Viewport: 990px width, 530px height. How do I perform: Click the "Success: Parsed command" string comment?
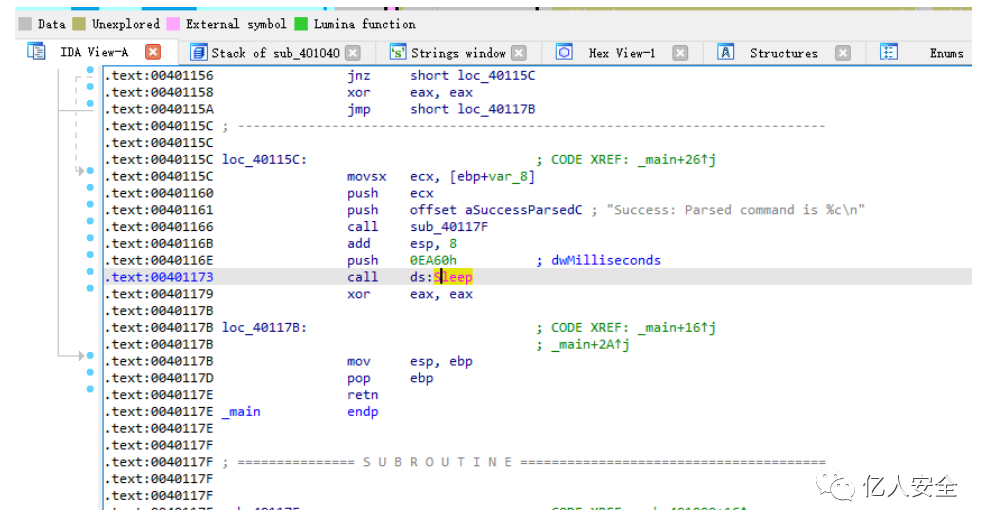(x=736, y=210)
